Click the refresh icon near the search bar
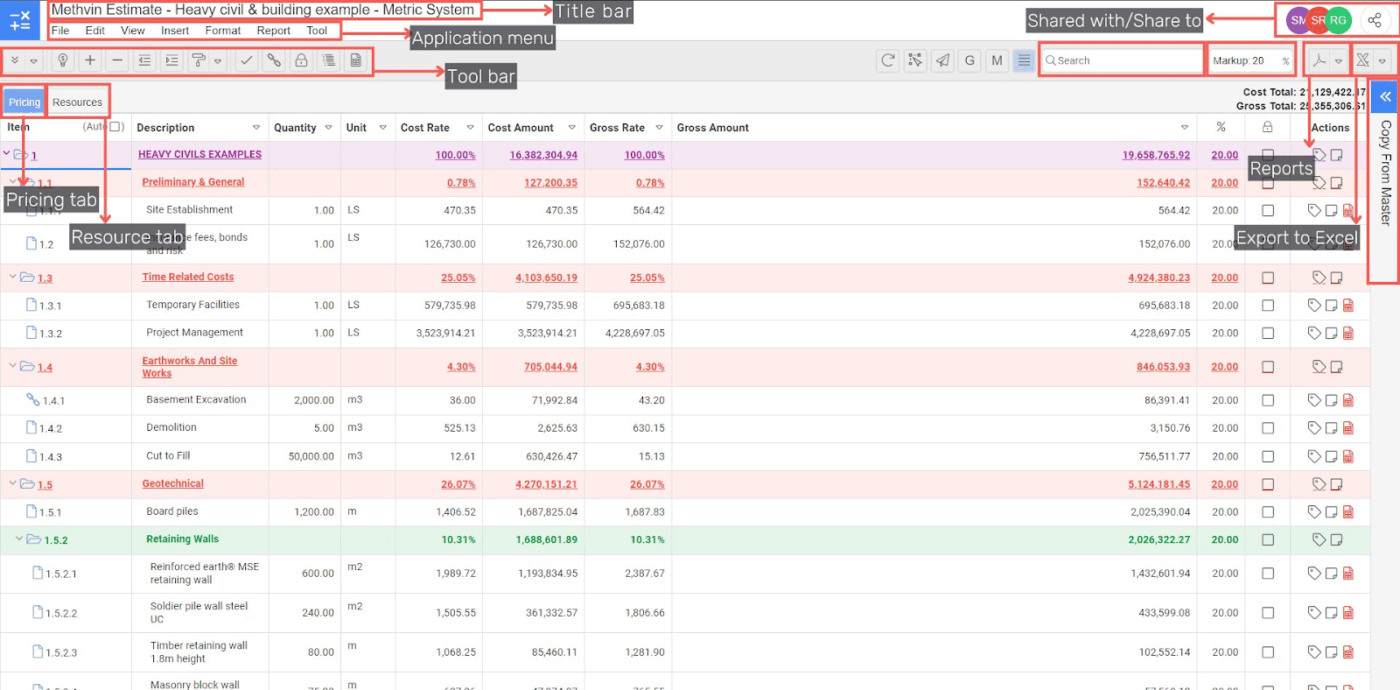Image resolution: width=1400 pixels, height=690 pixels. pos(887,60)
